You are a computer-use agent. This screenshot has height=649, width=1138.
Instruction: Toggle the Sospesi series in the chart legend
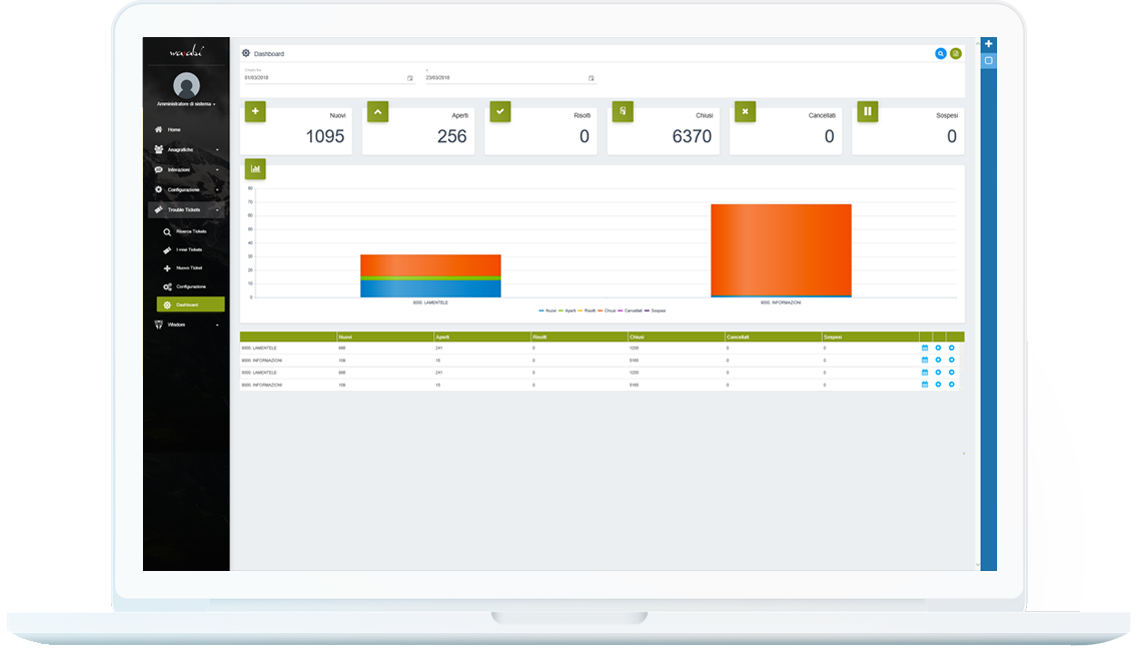tap(655, 311)
